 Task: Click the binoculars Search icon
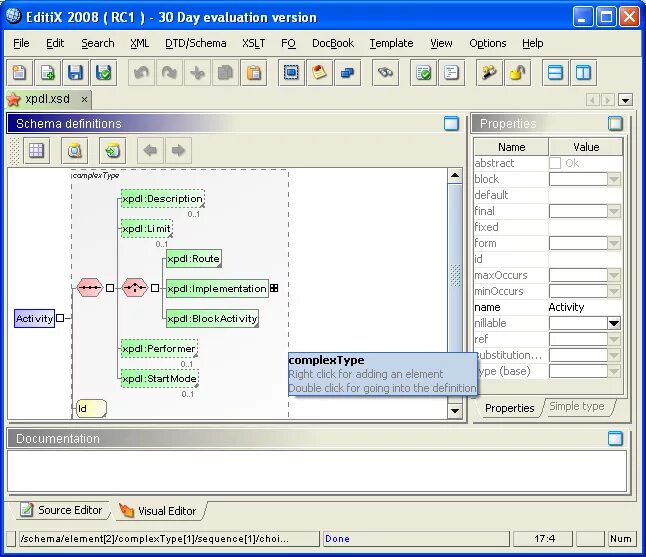click(x=385, y=73)
